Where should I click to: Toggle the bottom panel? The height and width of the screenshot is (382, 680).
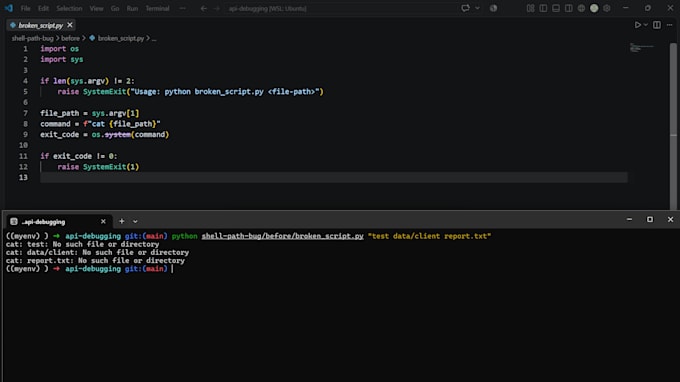coord(556,8)
